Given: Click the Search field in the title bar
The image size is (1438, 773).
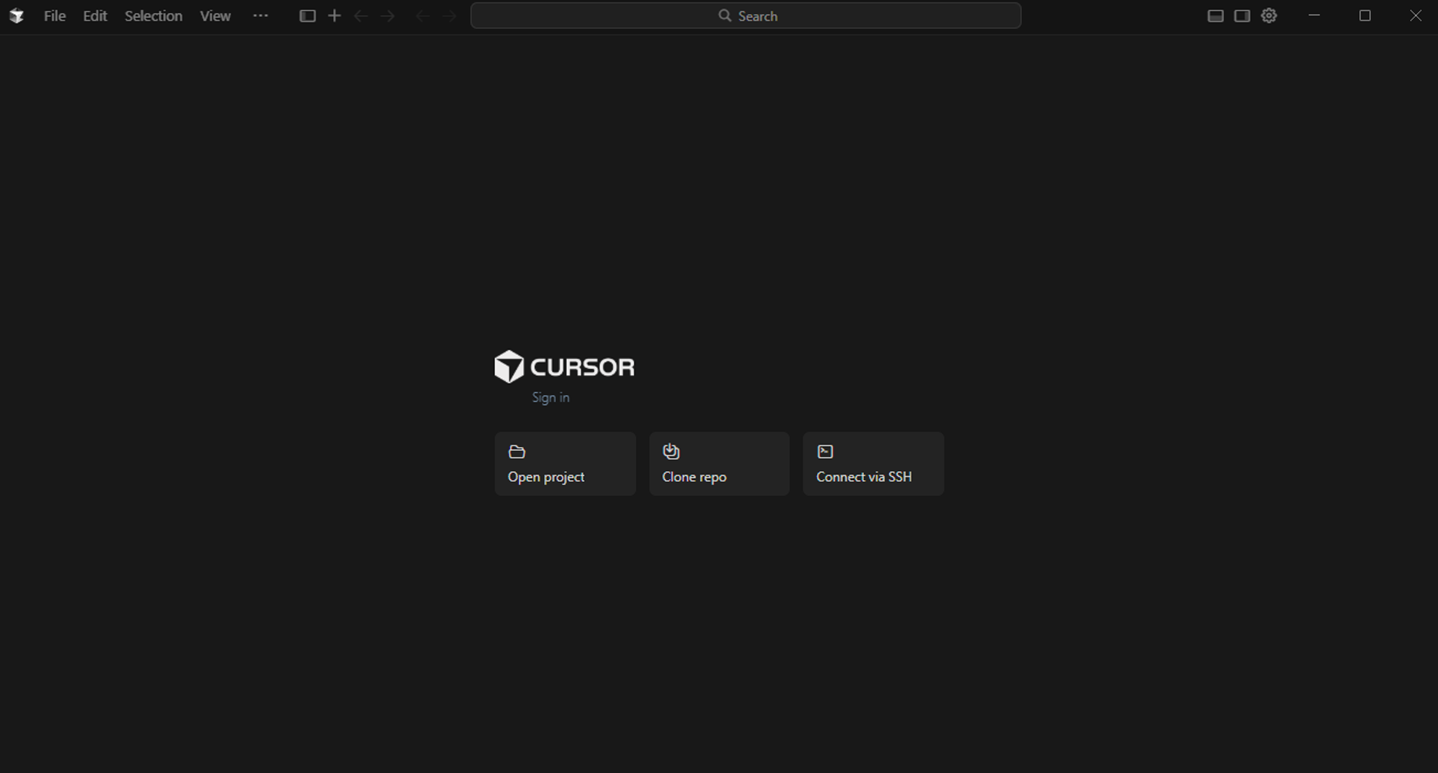Looking at the screenshot, I should [x=746, y=15].
